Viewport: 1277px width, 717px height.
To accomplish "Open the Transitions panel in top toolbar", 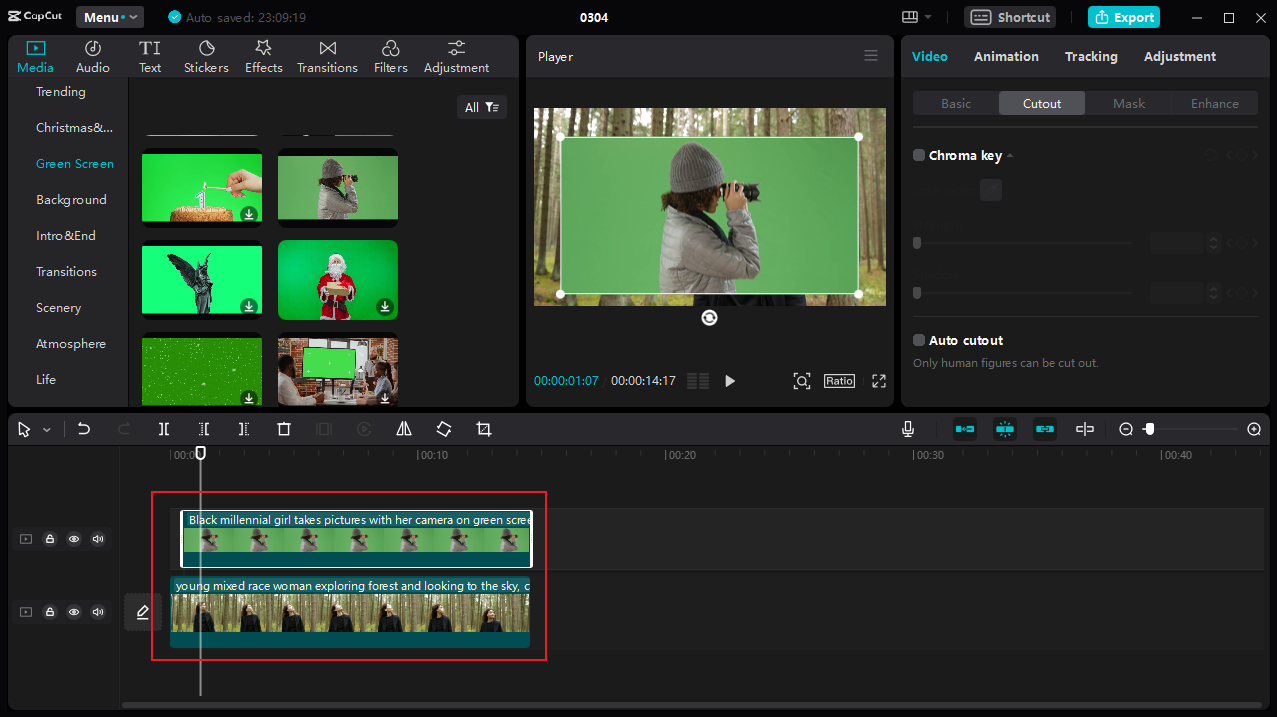I will pos(327,57).
